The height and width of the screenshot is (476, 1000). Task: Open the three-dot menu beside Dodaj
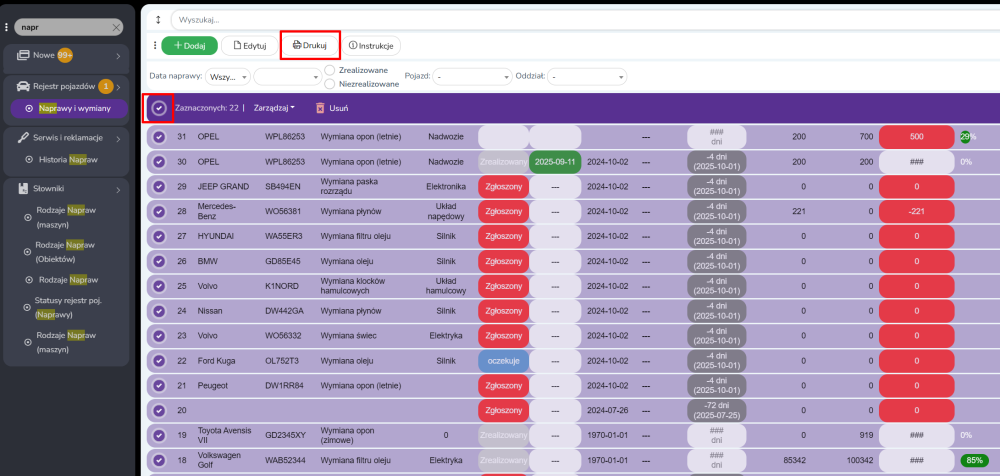[x=153, y=45]
